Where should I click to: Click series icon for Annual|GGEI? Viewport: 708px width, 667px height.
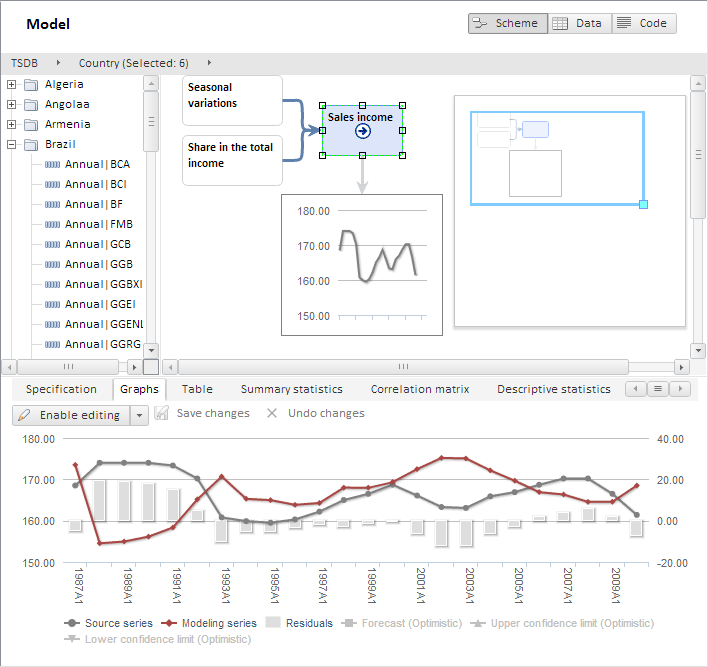(52, 304)
